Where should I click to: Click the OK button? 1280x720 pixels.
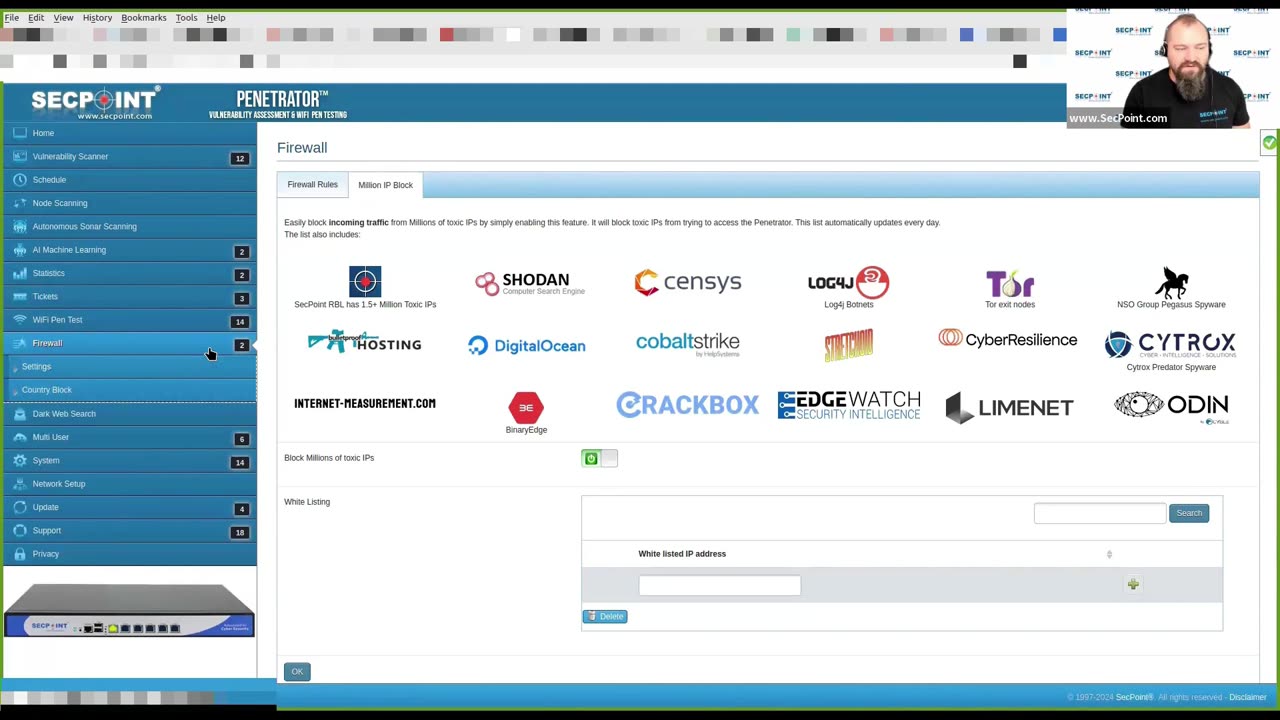click(297, 671)
